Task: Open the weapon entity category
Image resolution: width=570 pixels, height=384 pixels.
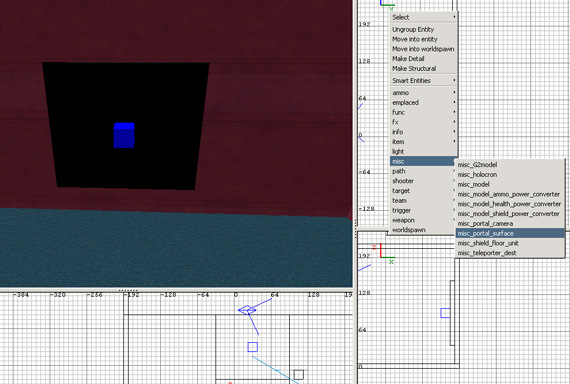Action: (x=422, y=220)
